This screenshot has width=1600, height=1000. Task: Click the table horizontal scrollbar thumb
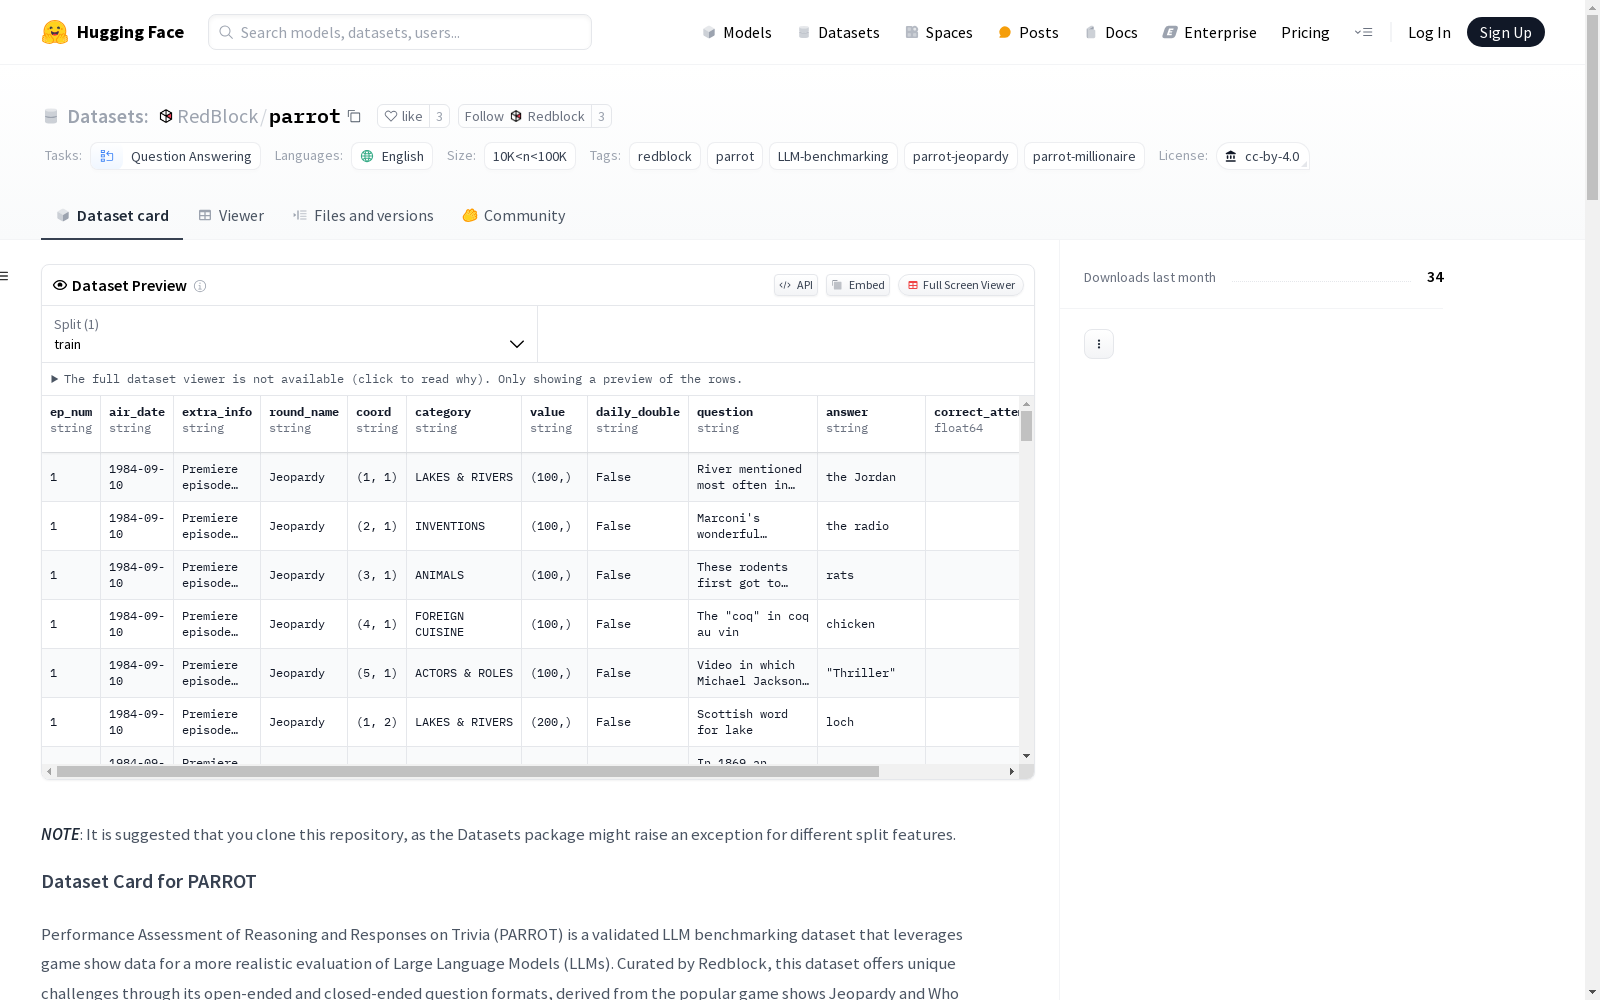click(468, 772)
